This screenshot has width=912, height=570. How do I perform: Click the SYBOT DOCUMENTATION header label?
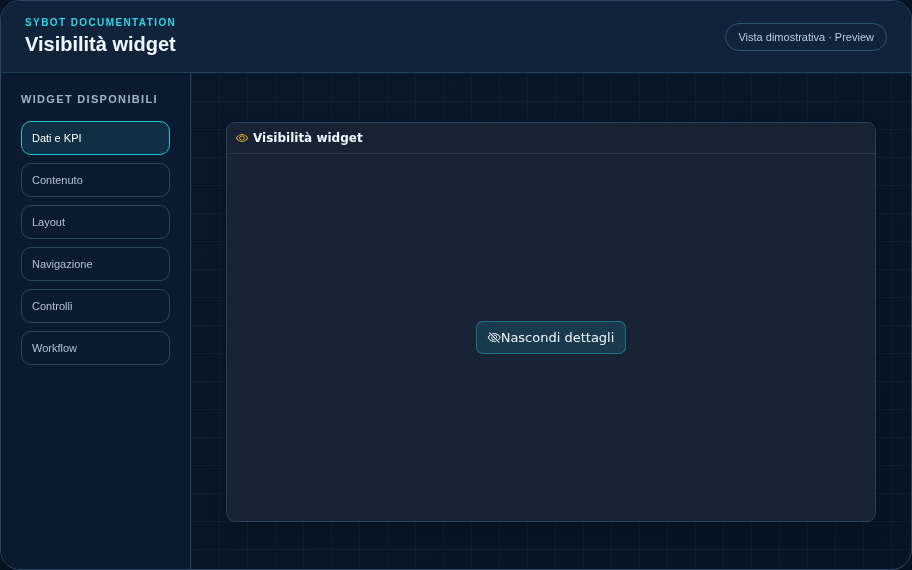(x=100, y=22)
